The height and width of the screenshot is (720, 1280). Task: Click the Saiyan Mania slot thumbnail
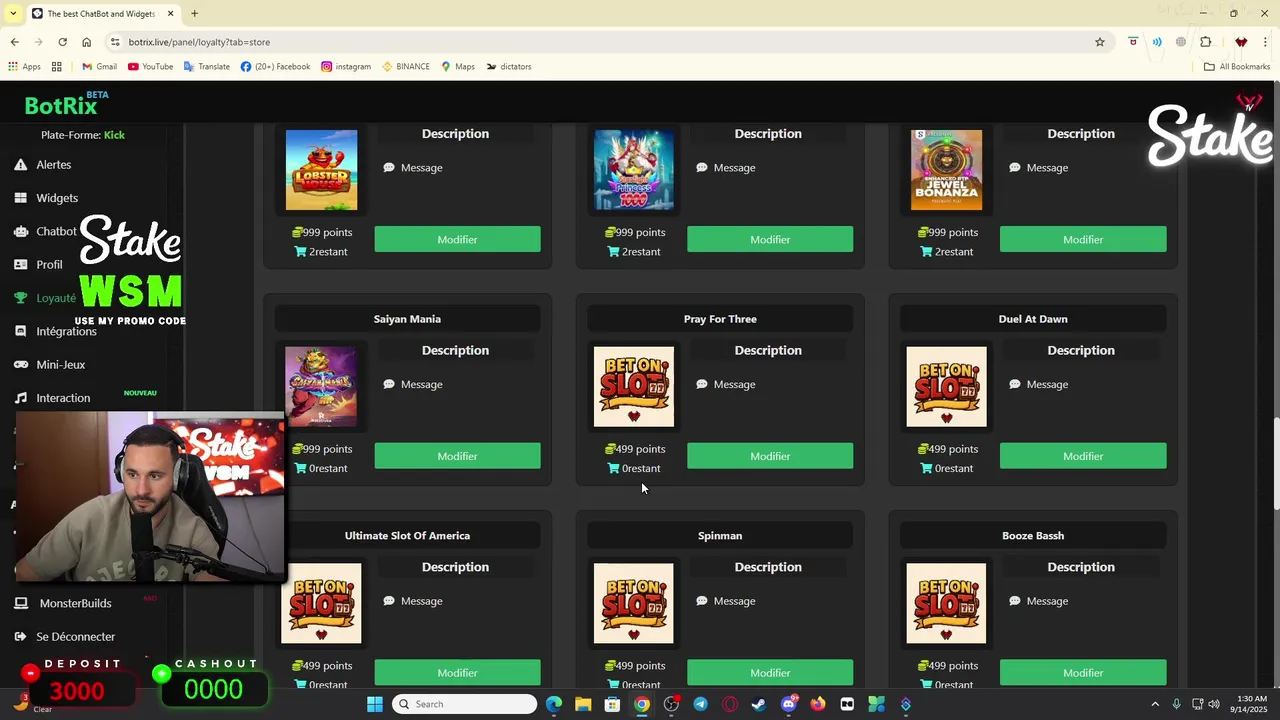(321, 387)
